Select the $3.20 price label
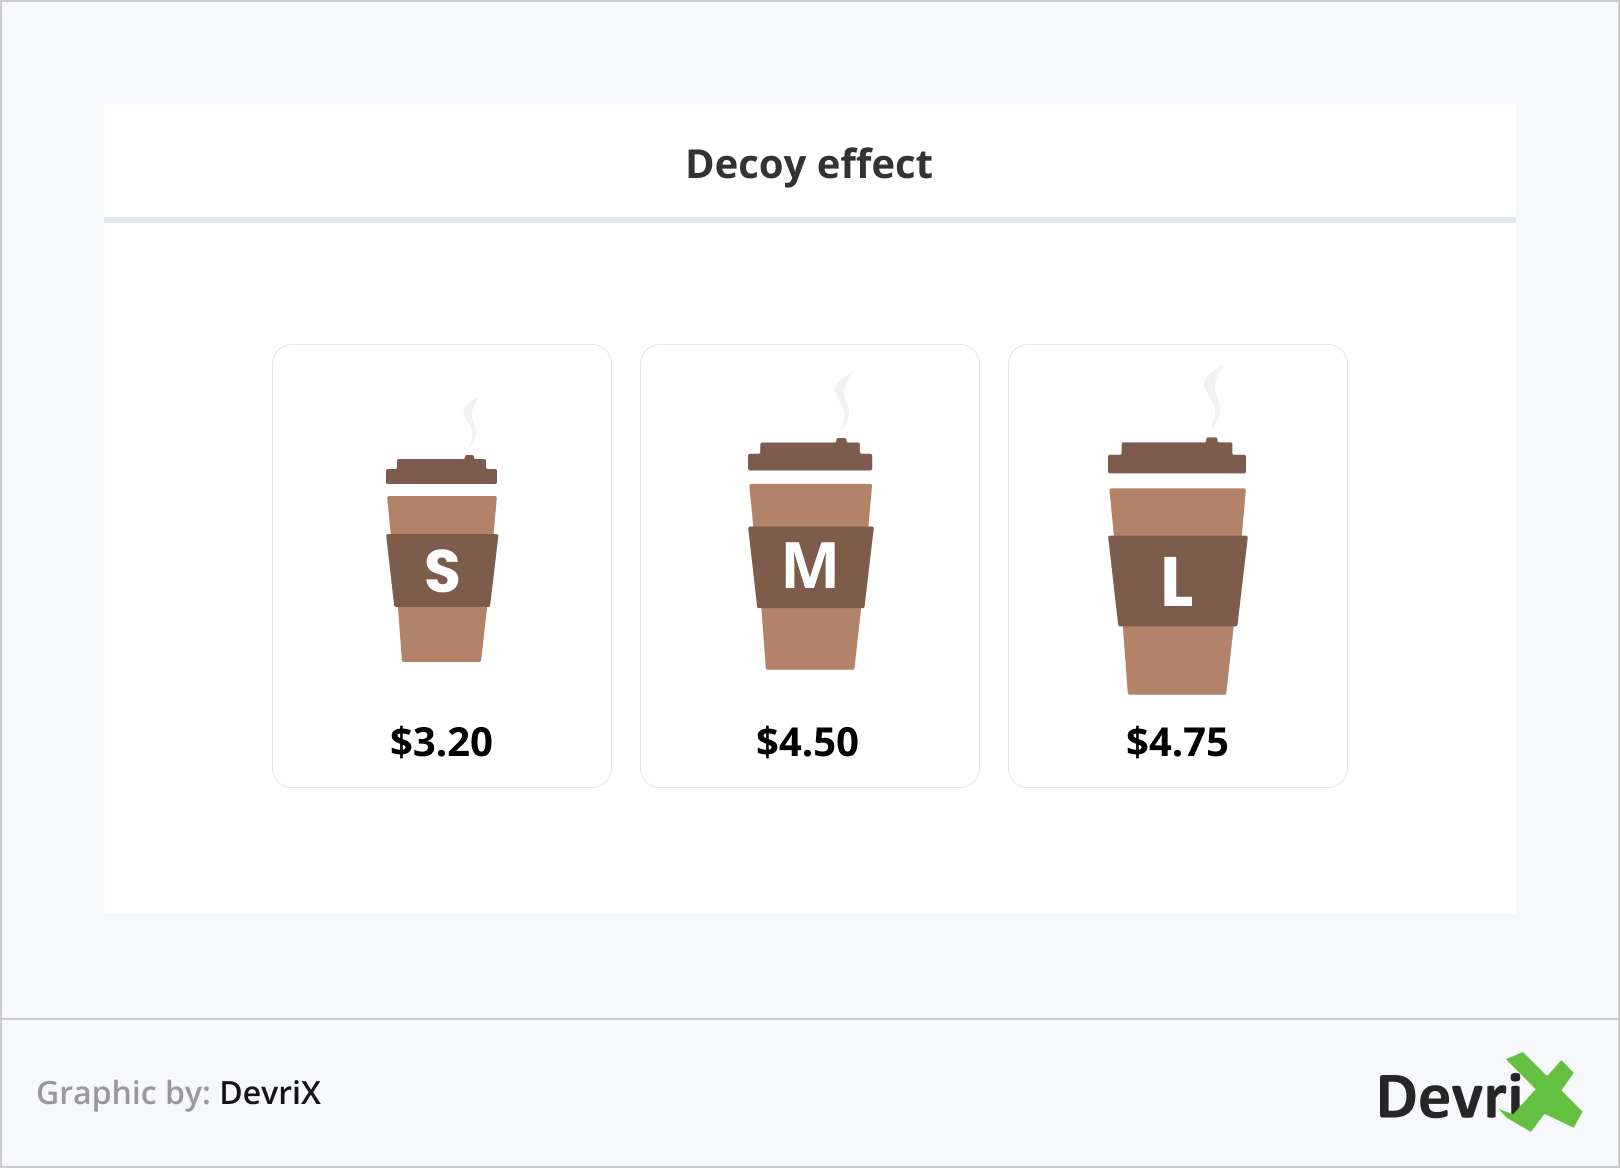 point(441,742)
